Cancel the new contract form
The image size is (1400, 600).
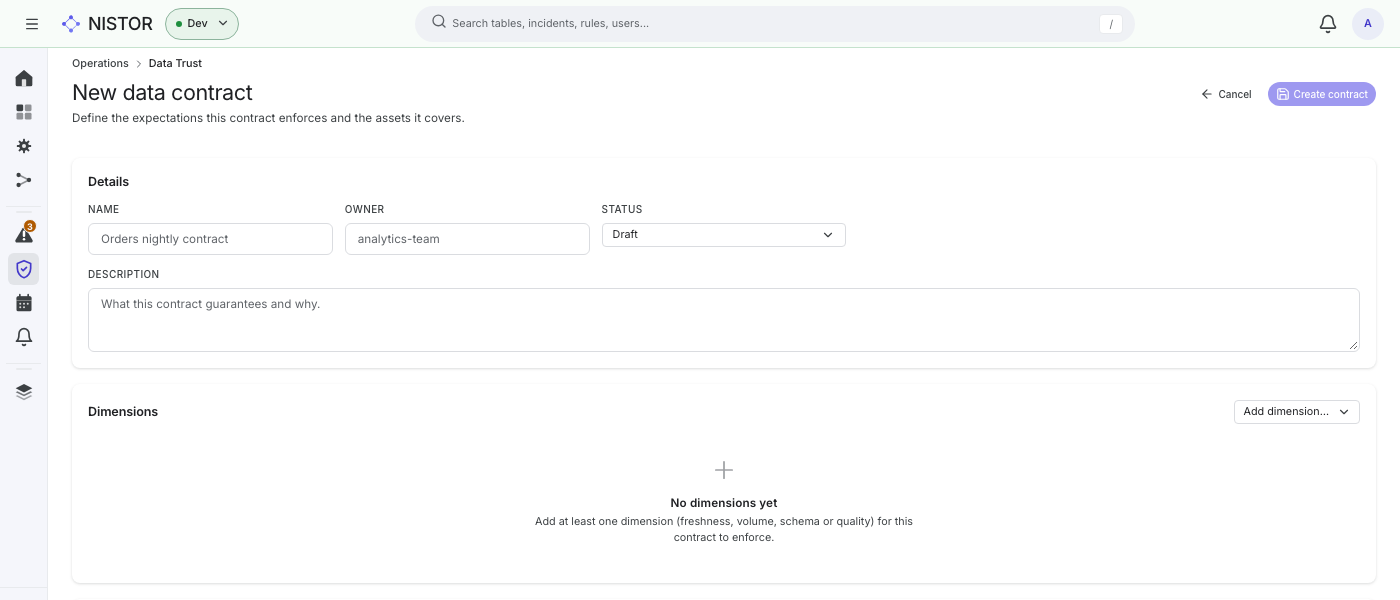coord(1227,94)
